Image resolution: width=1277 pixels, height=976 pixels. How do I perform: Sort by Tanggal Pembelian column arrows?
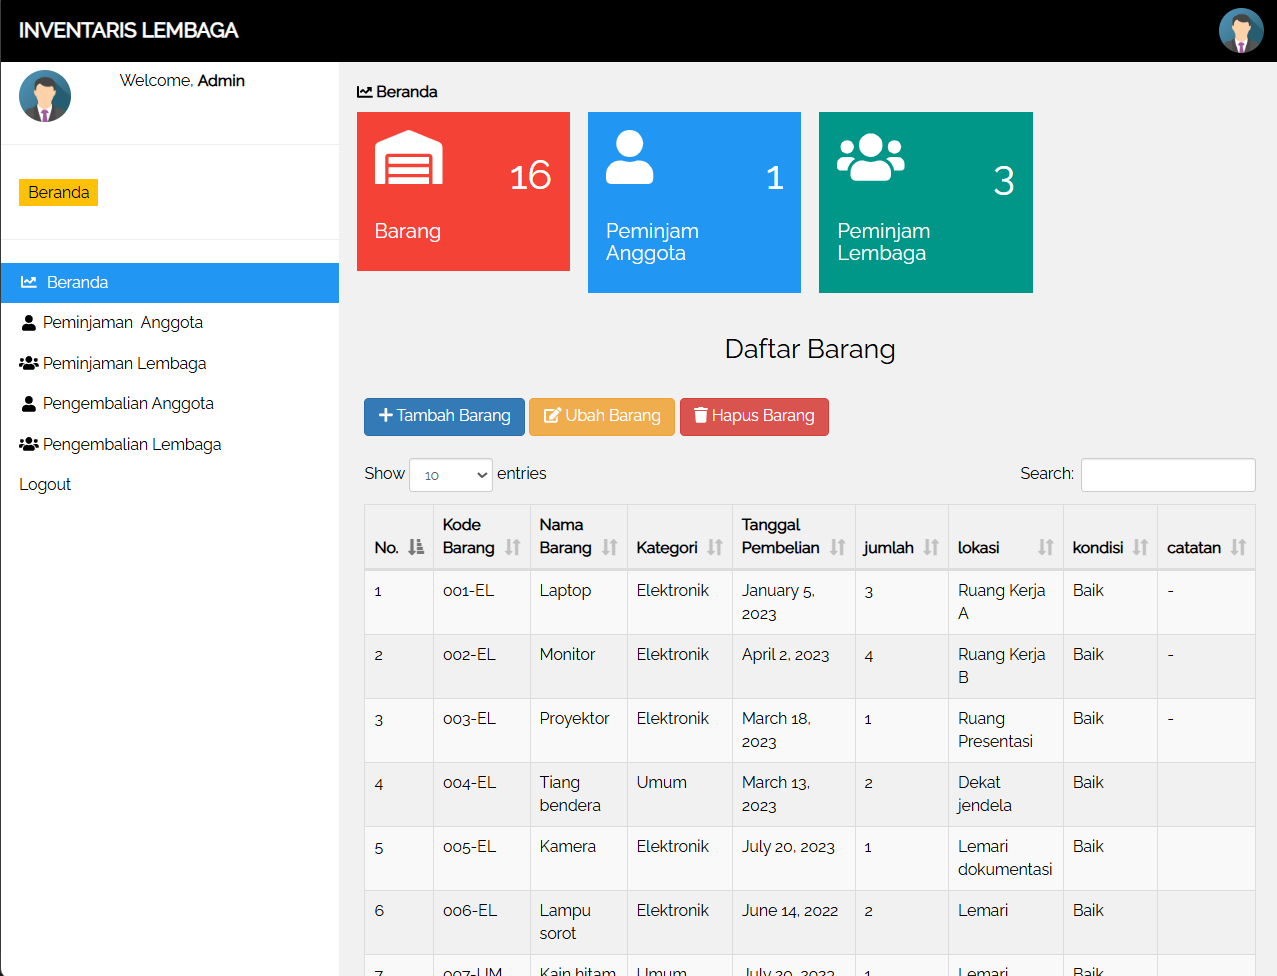point(837,547)
